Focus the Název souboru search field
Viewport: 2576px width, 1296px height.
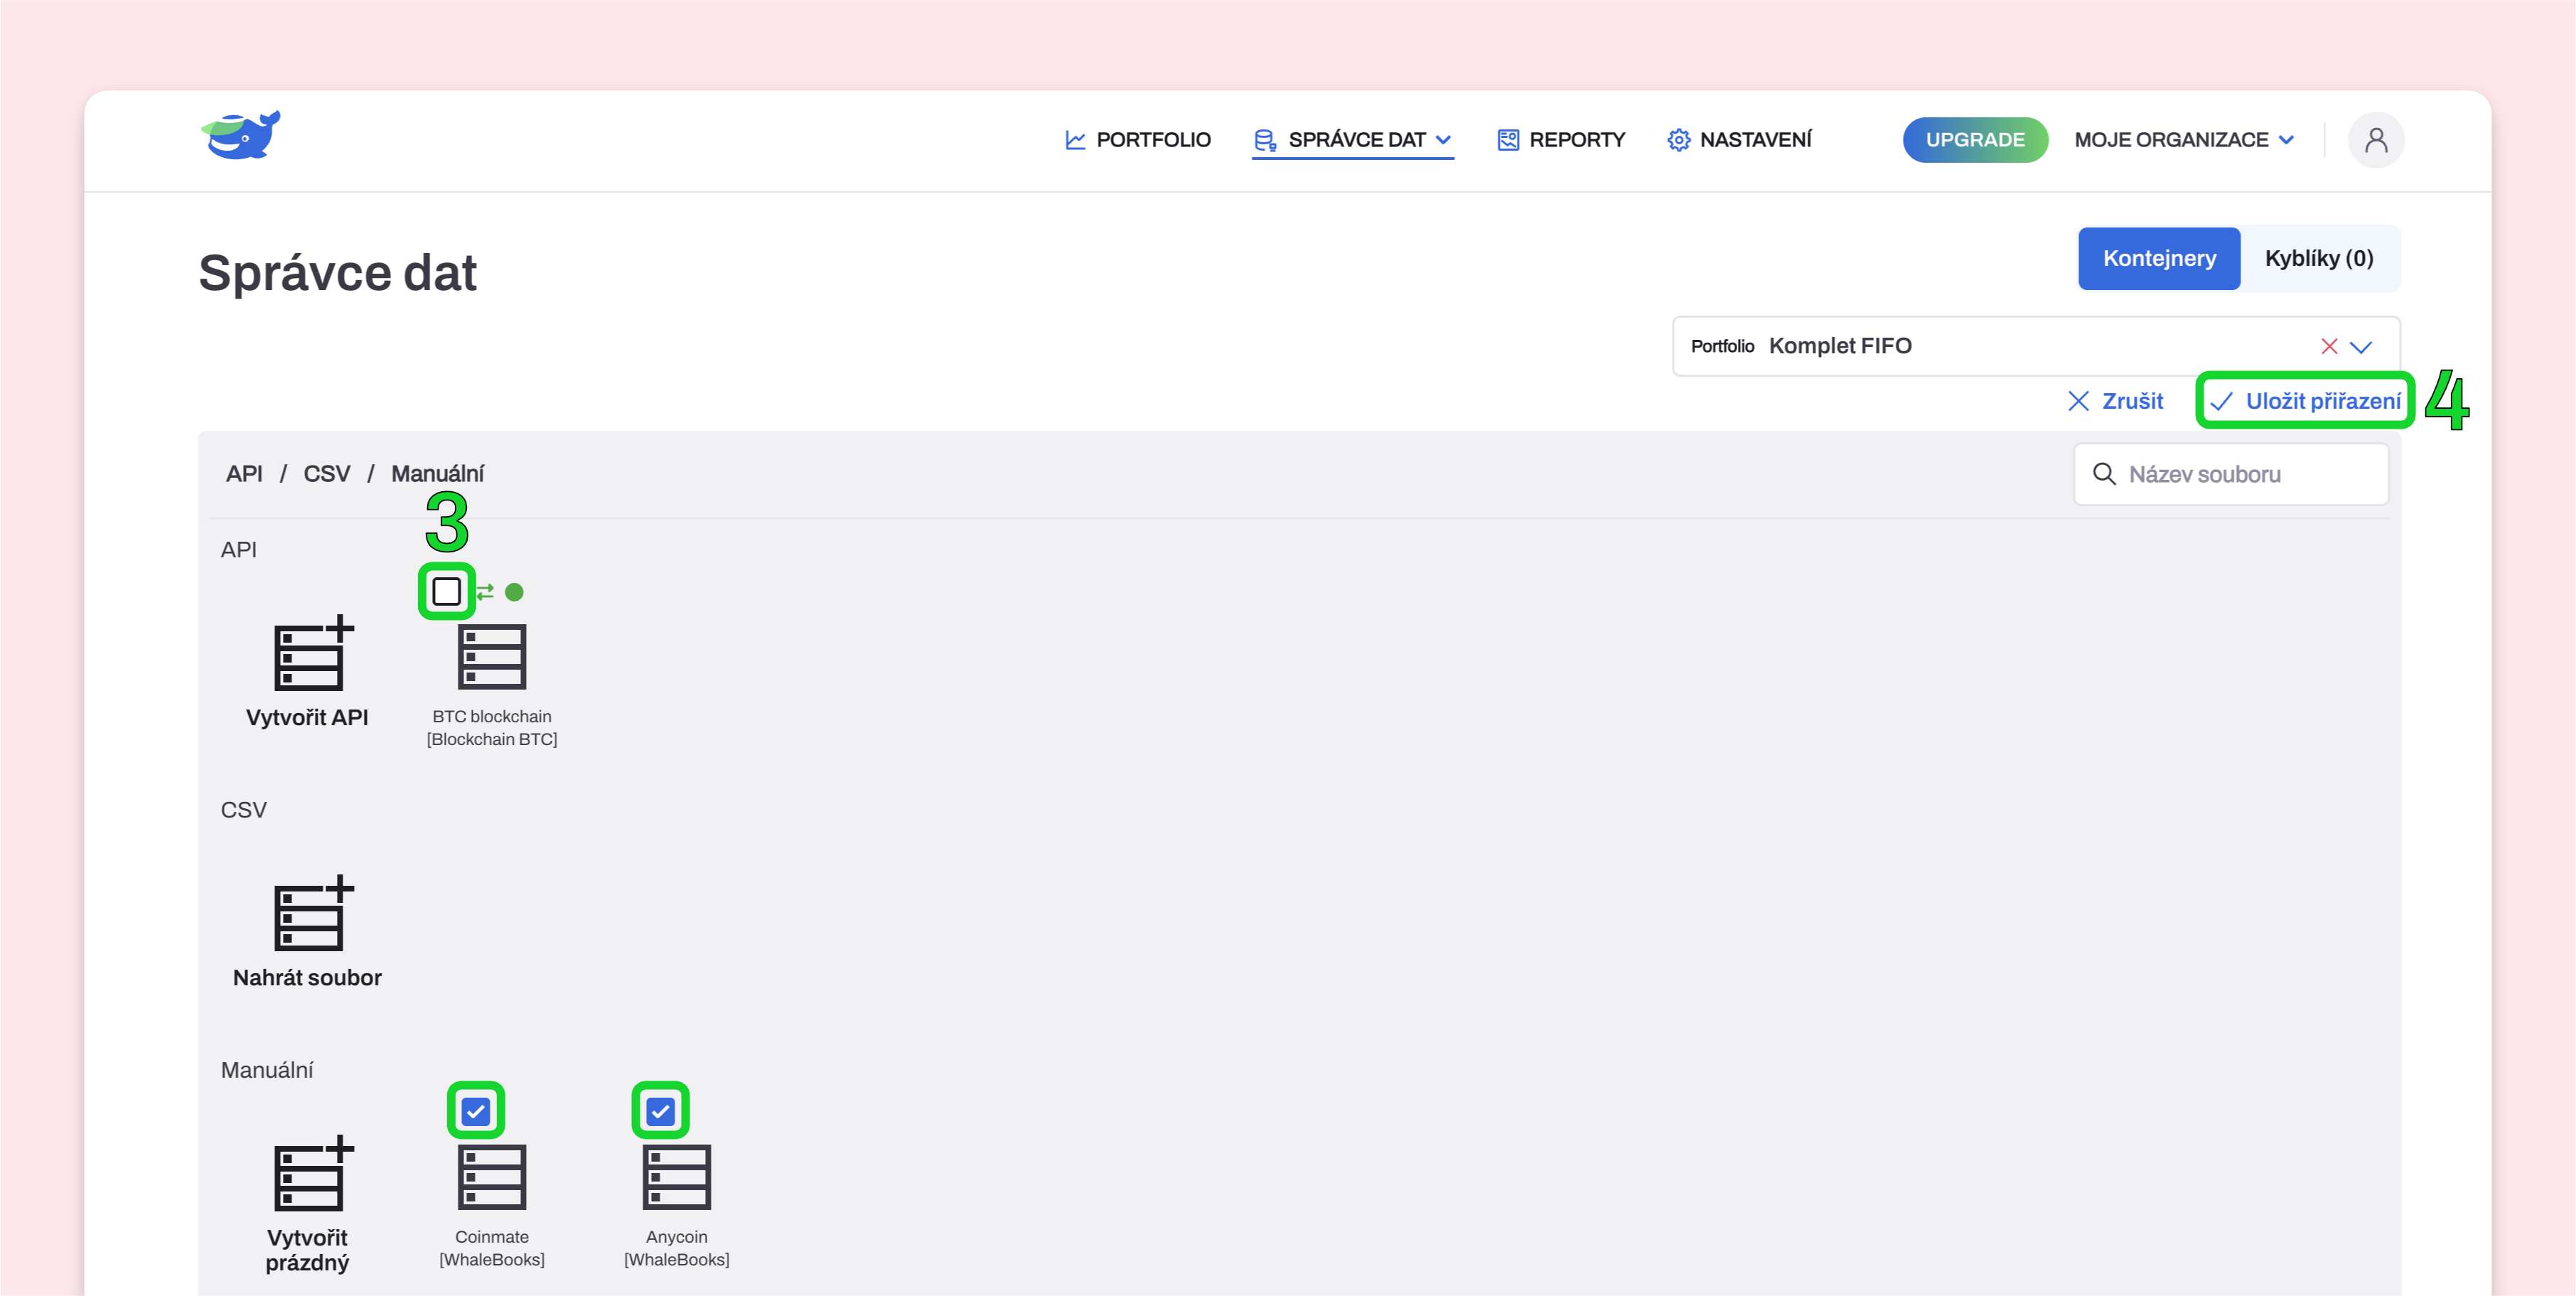click(x=2231, y=474)
